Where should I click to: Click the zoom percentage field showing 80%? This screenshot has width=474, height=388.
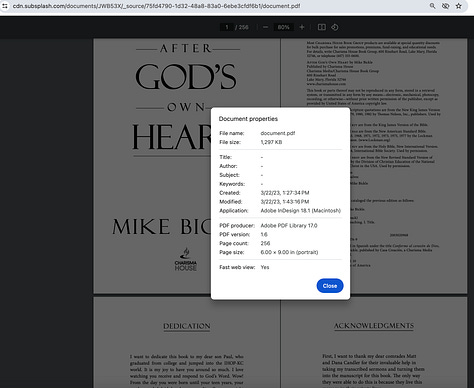tap(283, 27)
